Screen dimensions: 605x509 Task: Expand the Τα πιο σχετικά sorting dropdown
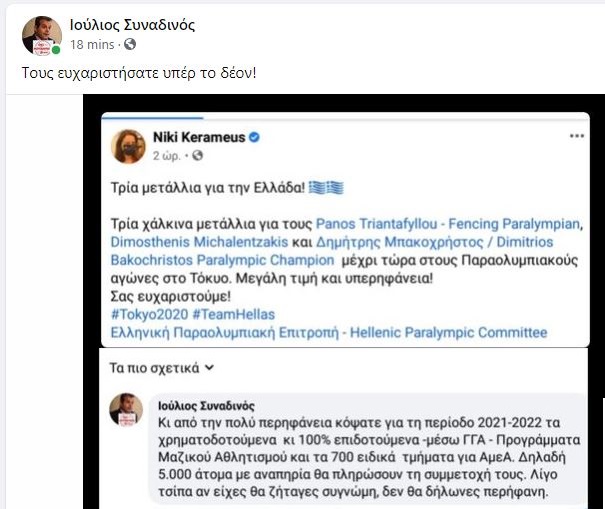(161, 368)
